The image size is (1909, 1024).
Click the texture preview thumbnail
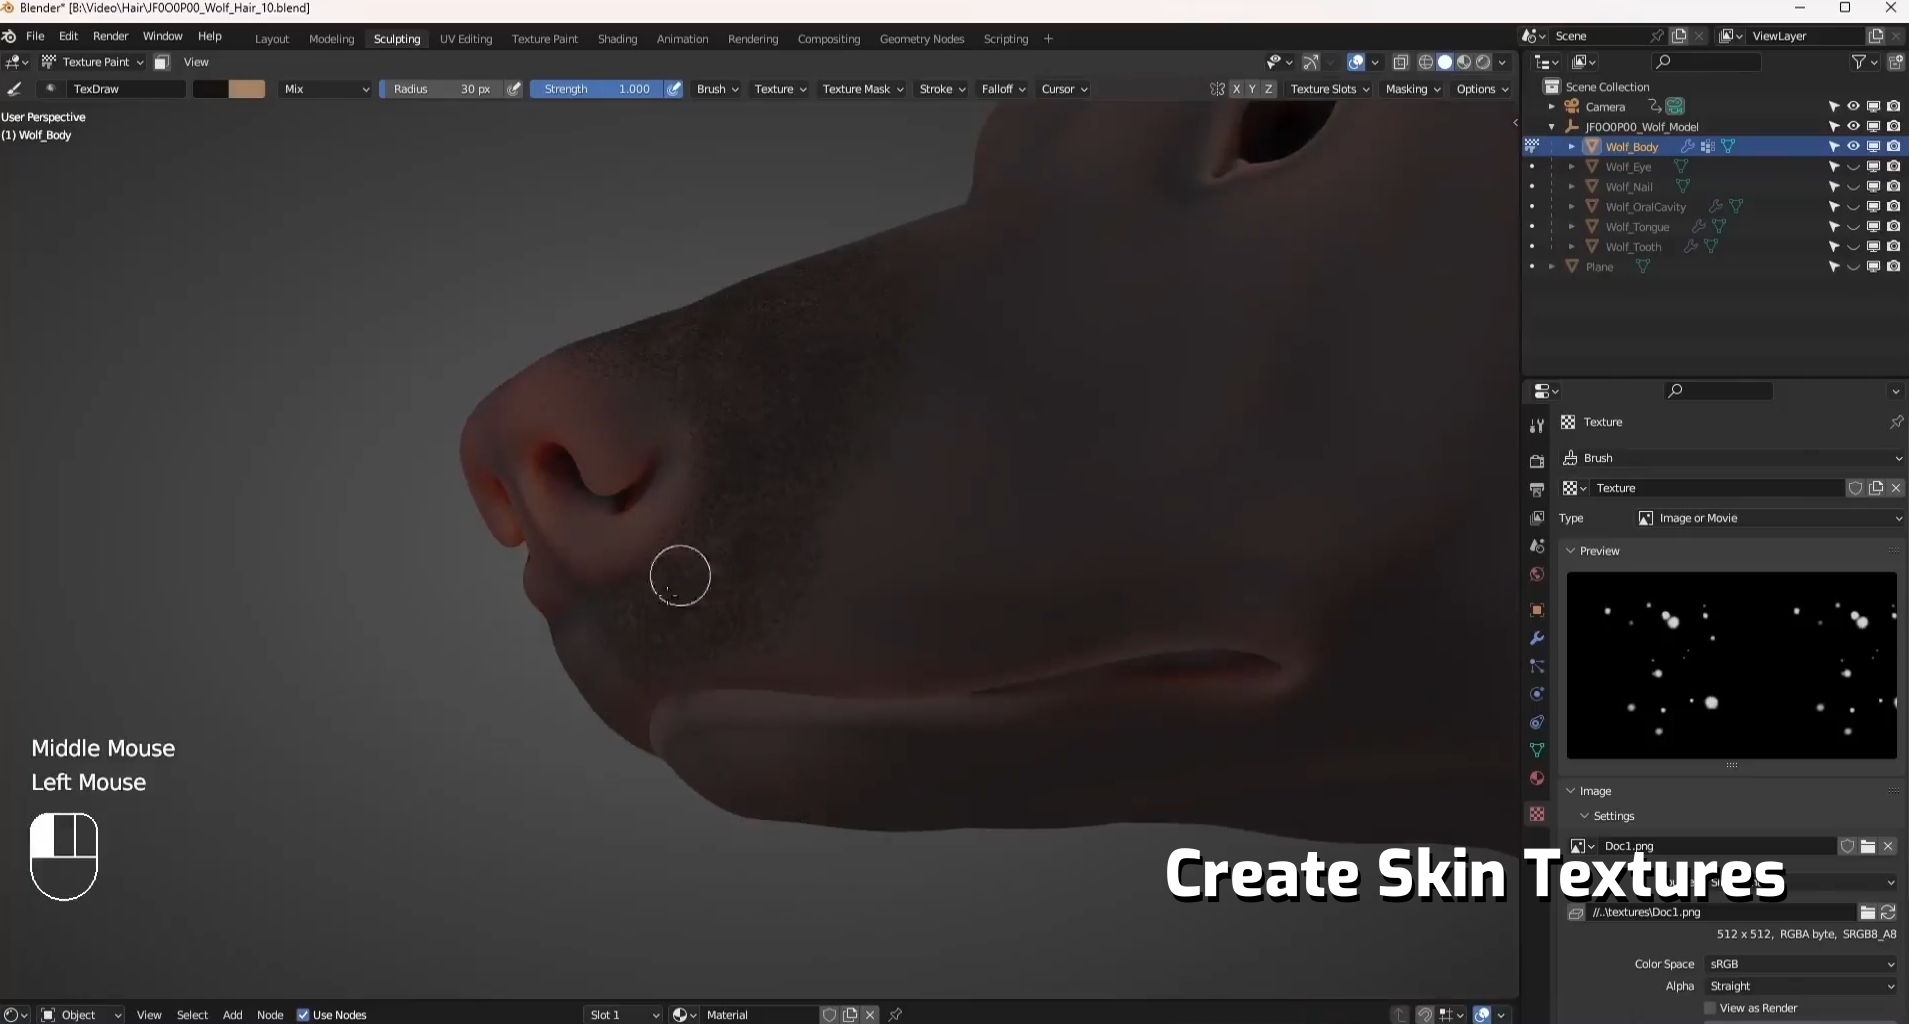click(x=1731, y=665)
